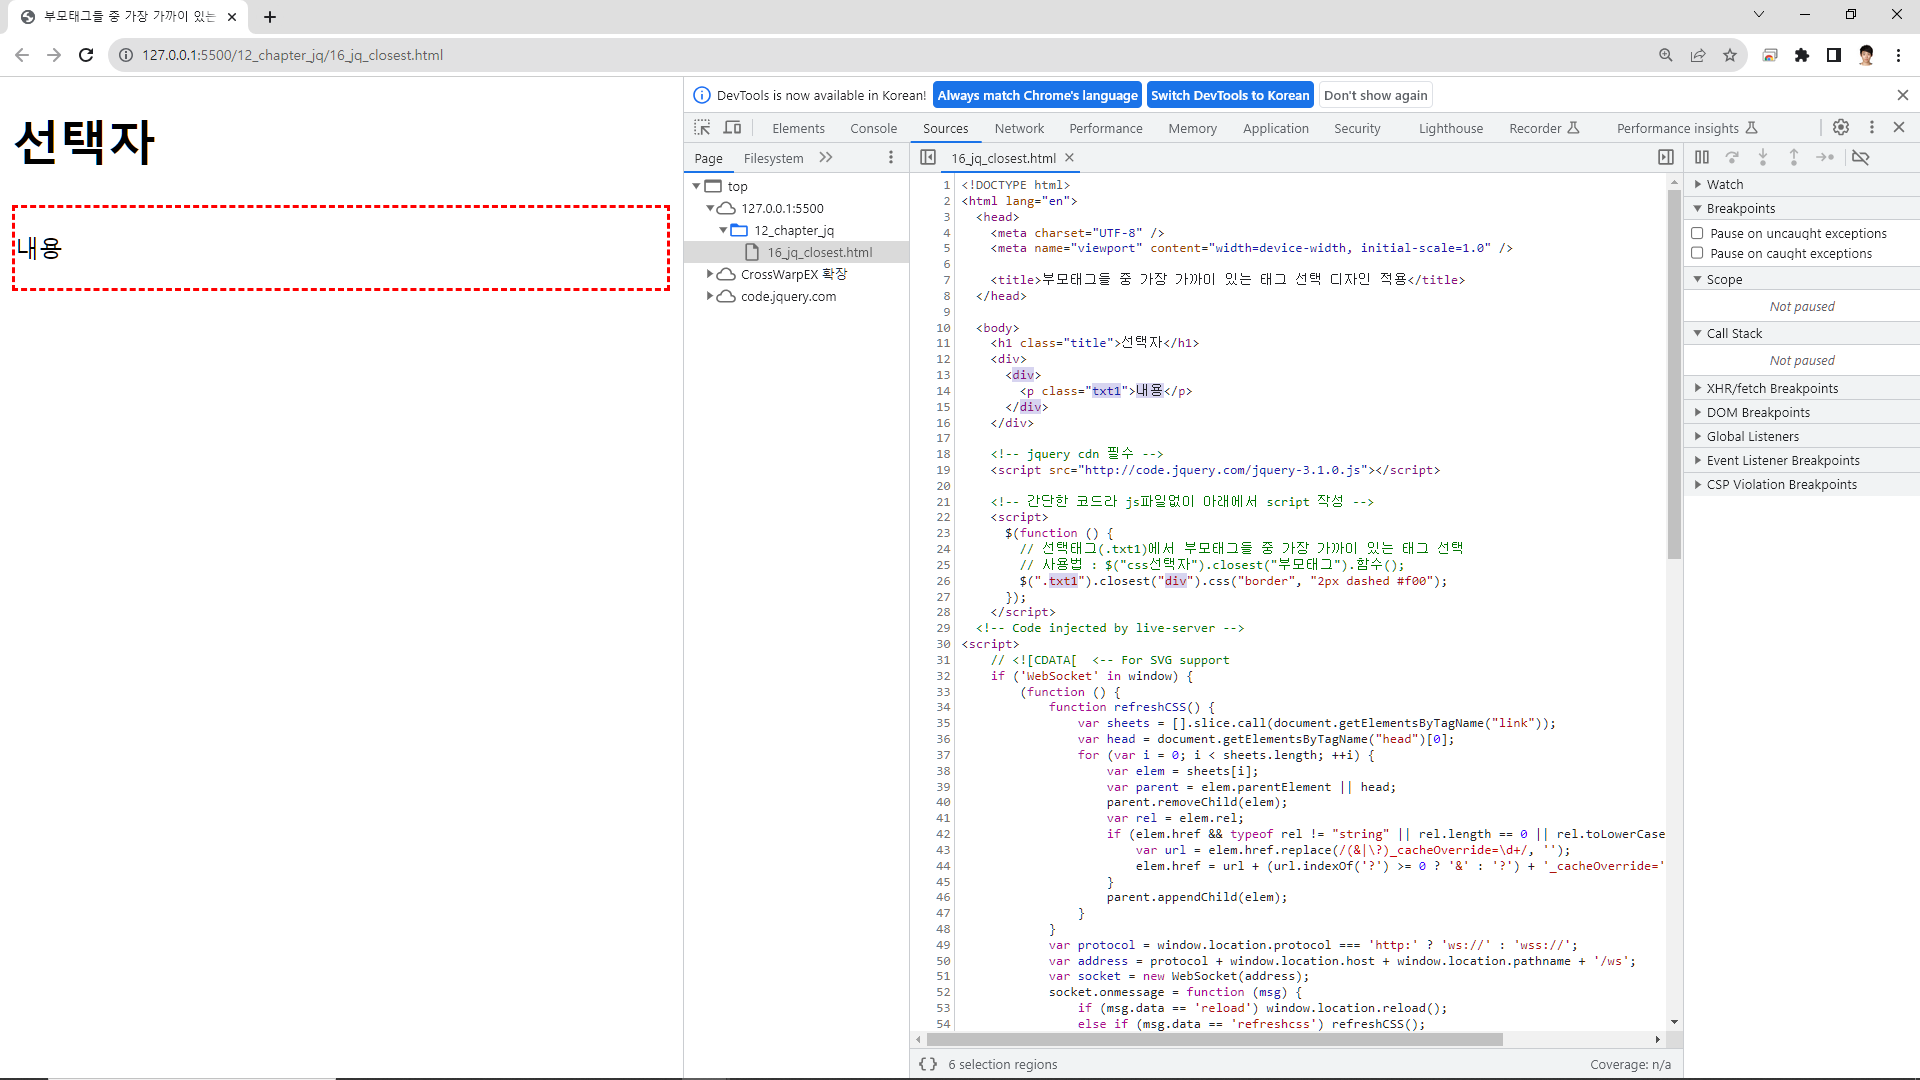Reload the page in Chrome
This screenshot has height=1080, width=1920.
point(86,55)
